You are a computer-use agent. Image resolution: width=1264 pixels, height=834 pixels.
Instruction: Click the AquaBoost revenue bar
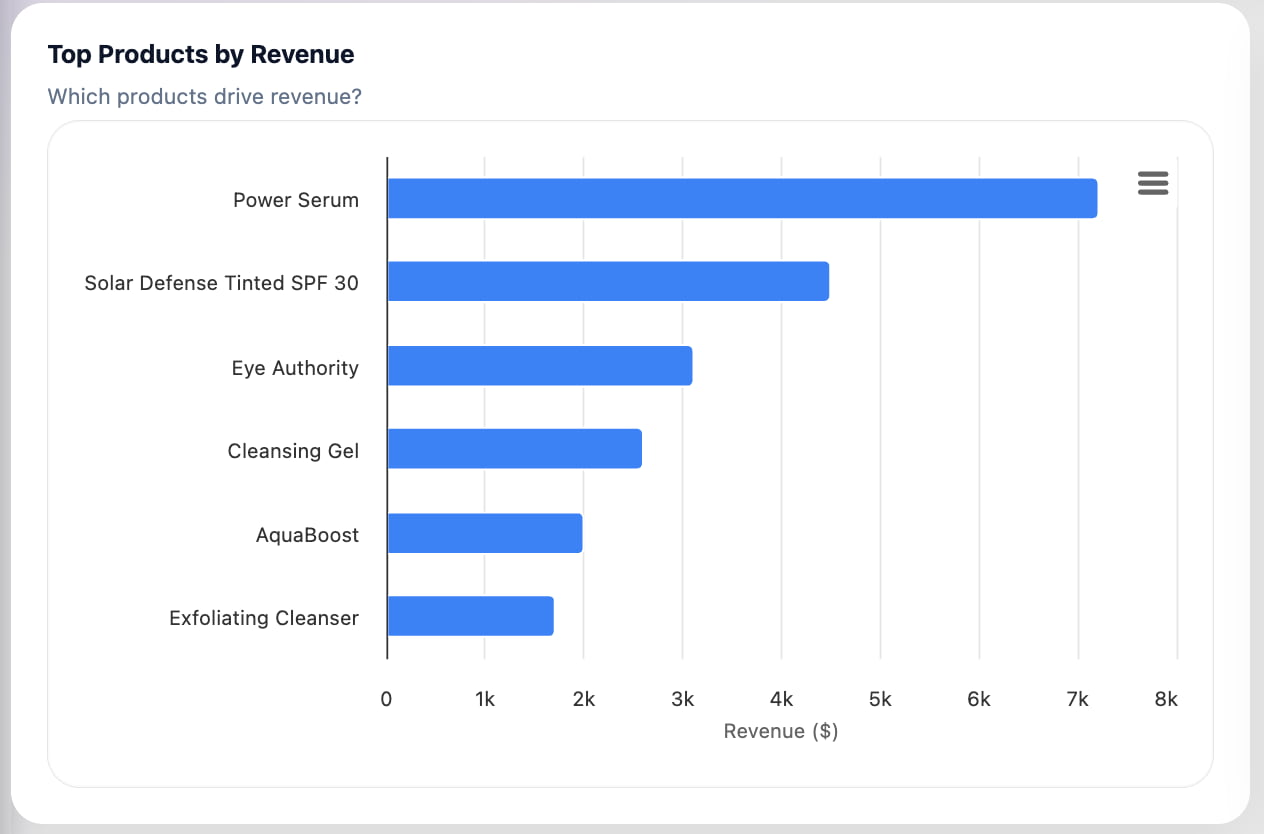pos(485,532)
